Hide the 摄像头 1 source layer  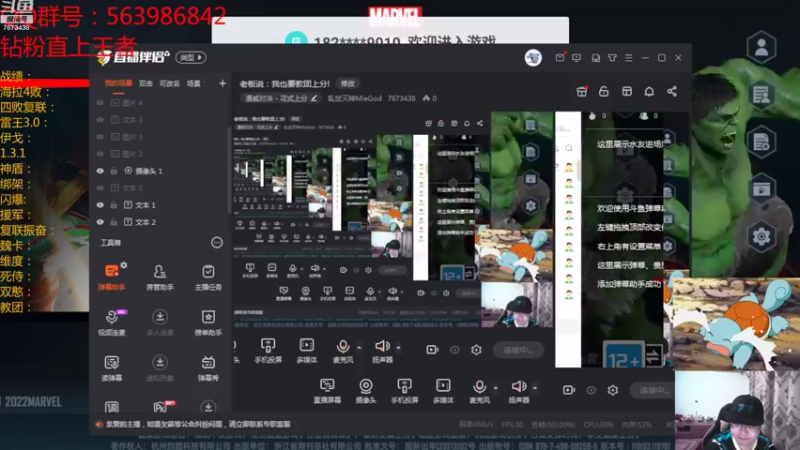click(x=100, y=171)
